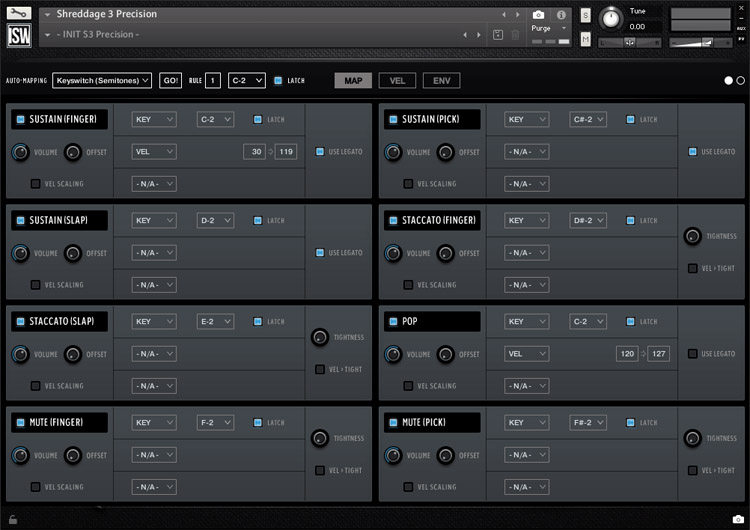The image size is (750, 530).
Task: Toggle the Pop articulation on/off
Action: point(393,321)
